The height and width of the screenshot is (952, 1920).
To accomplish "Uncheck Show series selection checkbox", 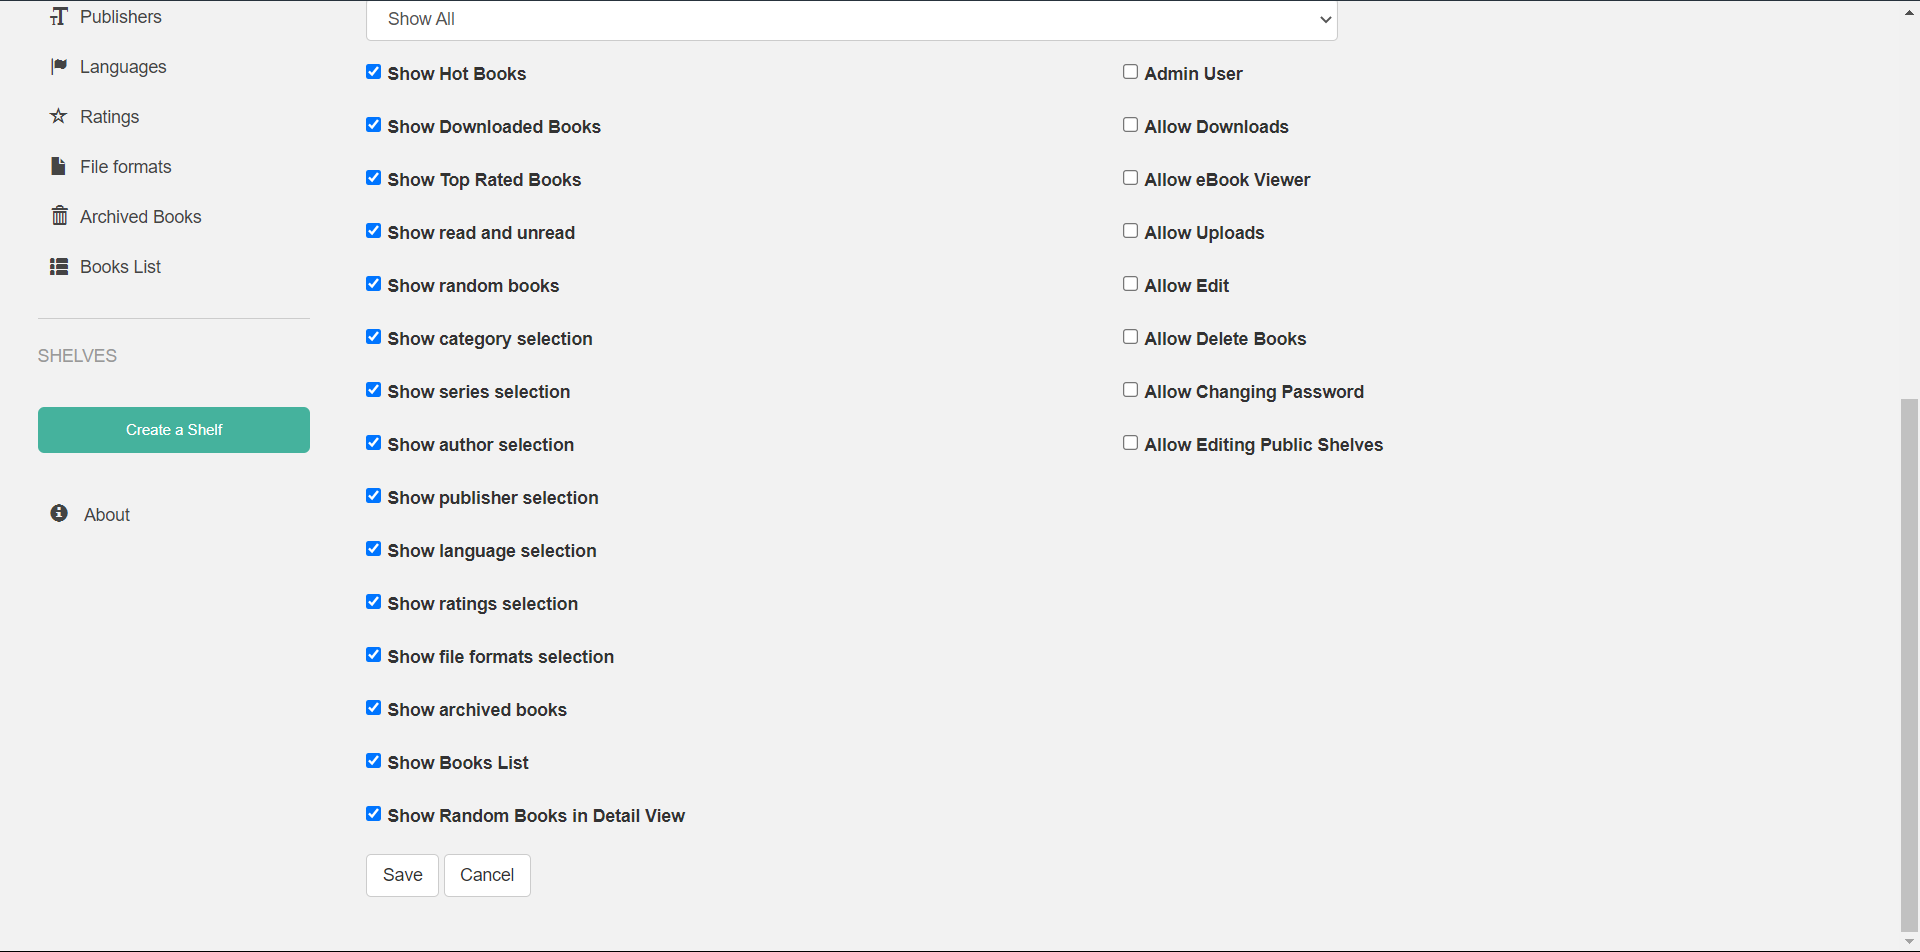I will pyautogui.click(x=373, y=390).
